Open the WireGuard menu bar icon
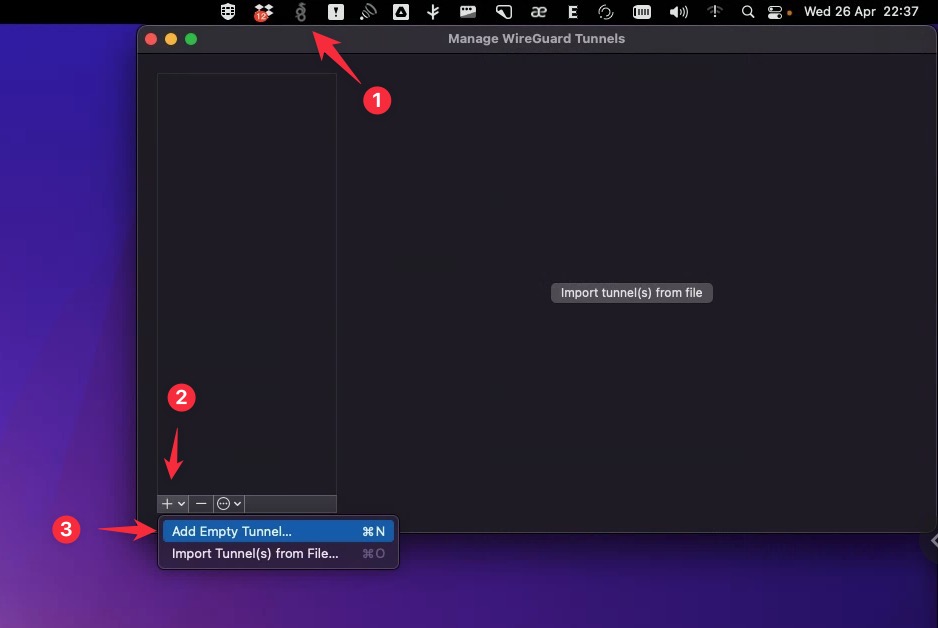 [x=301, y=12]
